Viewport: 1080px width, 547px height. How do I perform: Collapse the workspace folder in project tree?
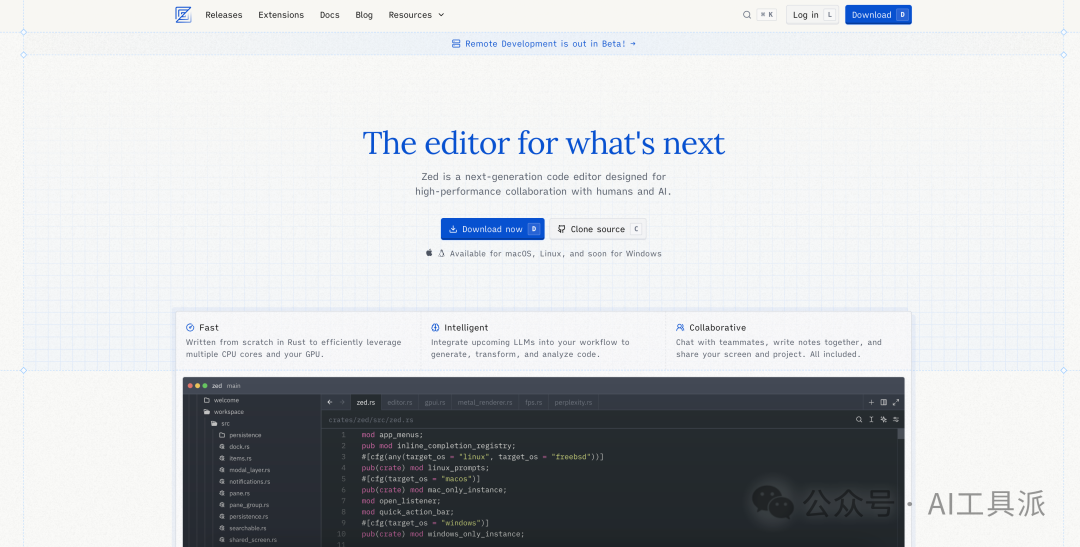point(224,412)
